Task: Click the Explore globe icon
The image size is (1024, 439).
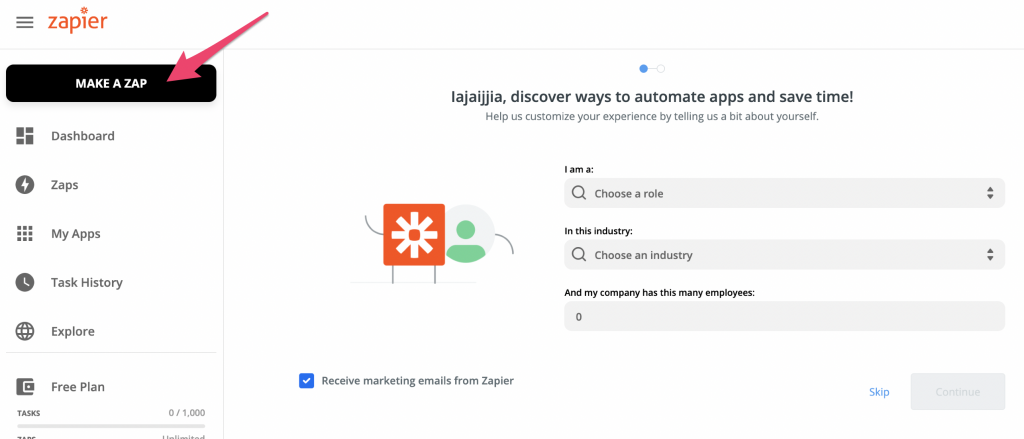Action: [26, 332]
